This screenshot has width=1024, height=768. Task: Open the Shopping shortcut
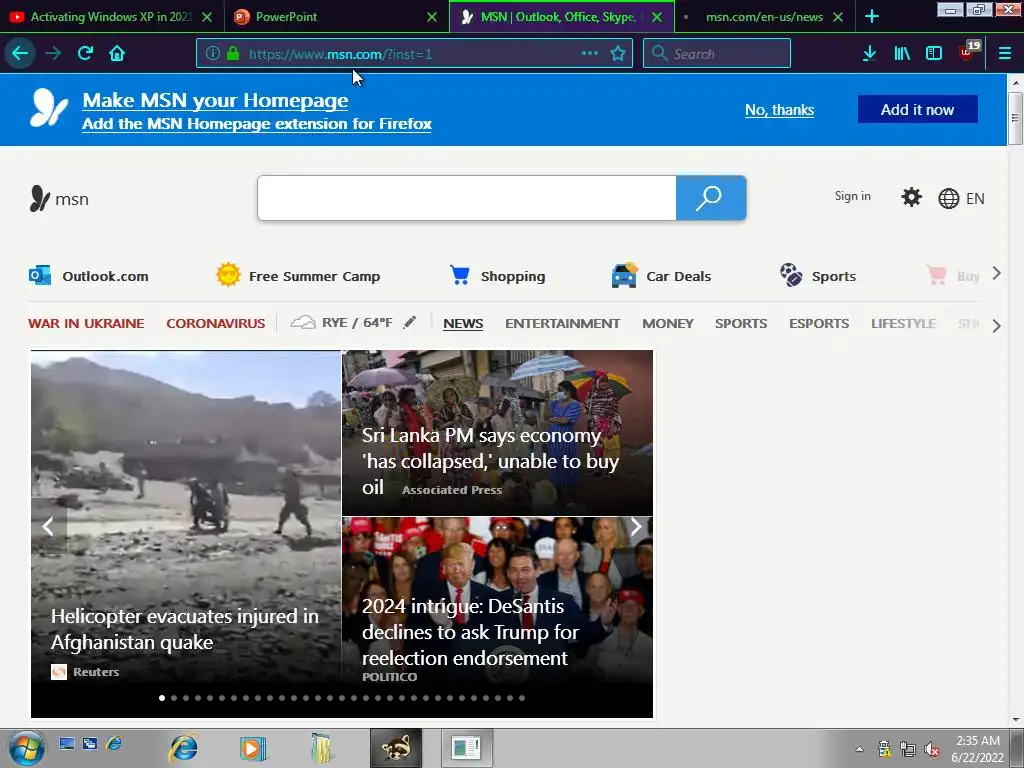497,276
